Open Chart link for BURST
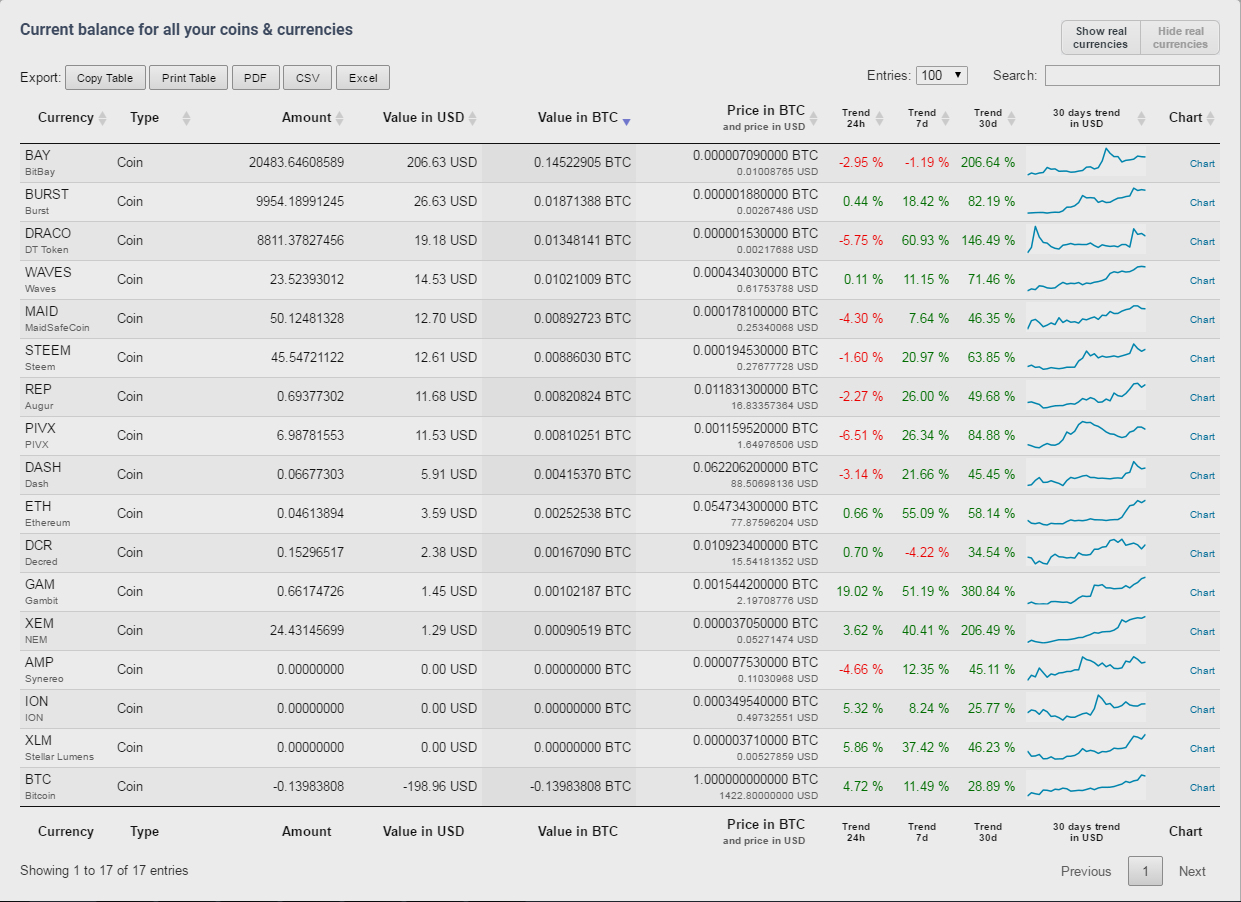This screenshot has height=902, width=1241. (x=1202, y=203)
